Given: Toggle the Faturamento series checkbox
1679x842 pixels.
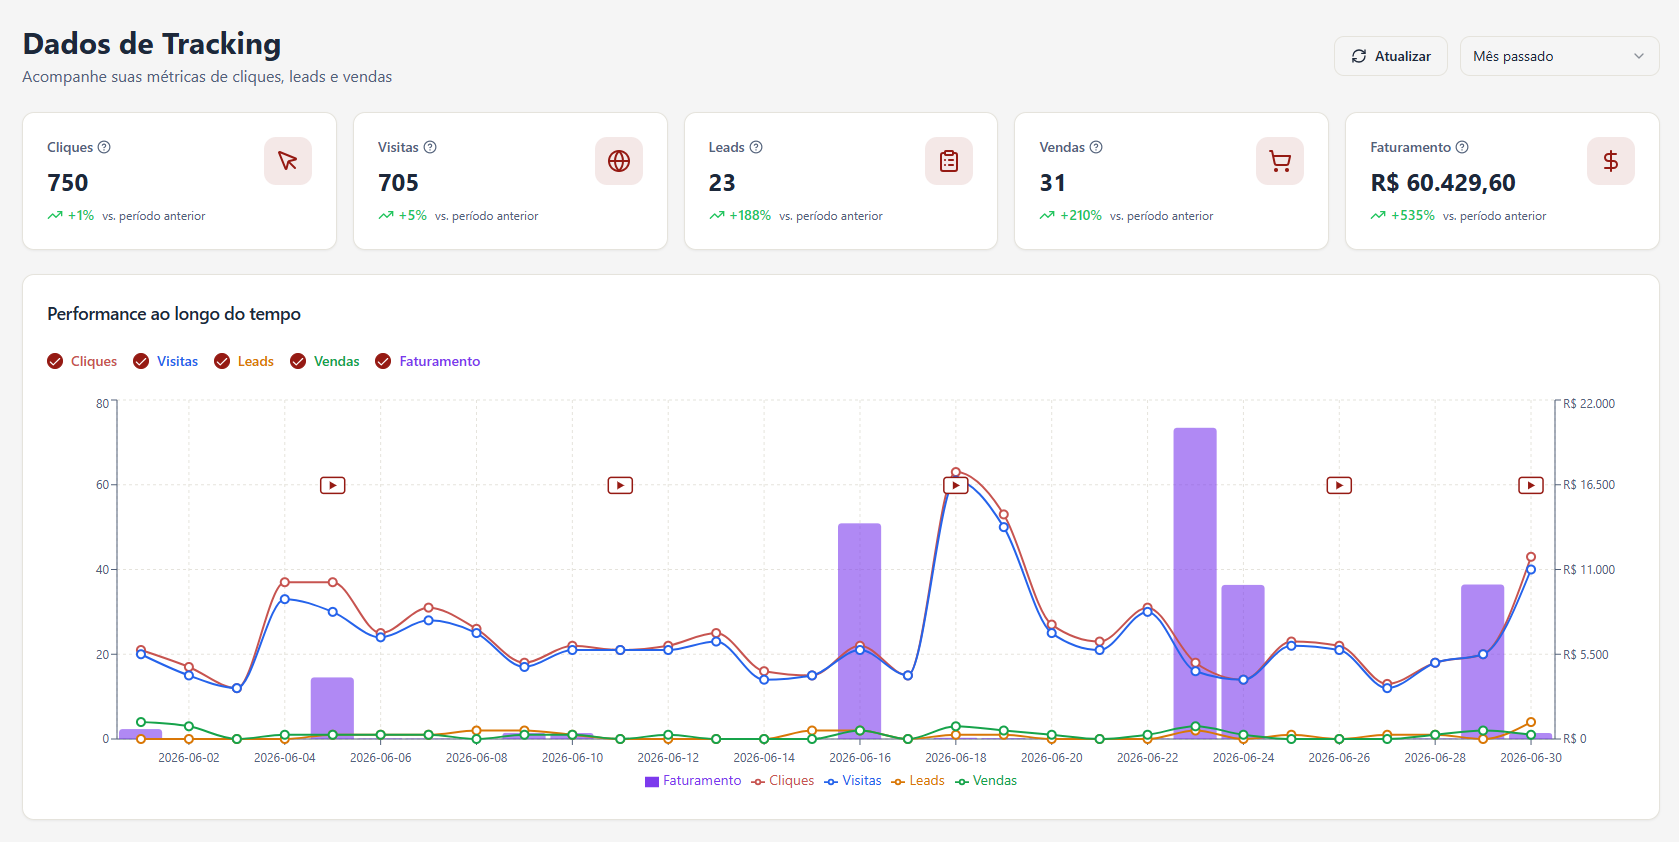Looking at the screenshot, I should point(383,361).
